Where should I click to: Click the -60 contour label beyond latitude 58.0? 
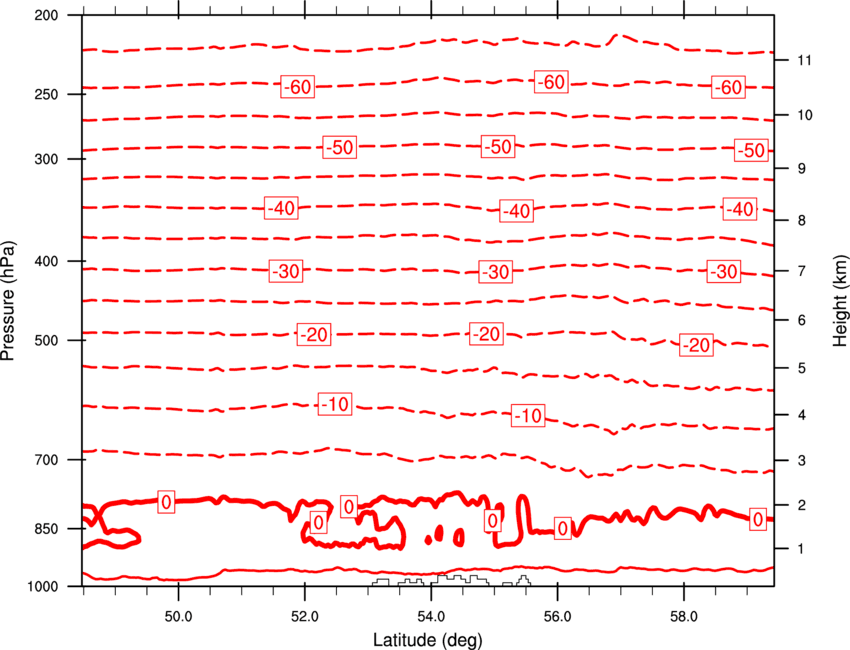728,87
